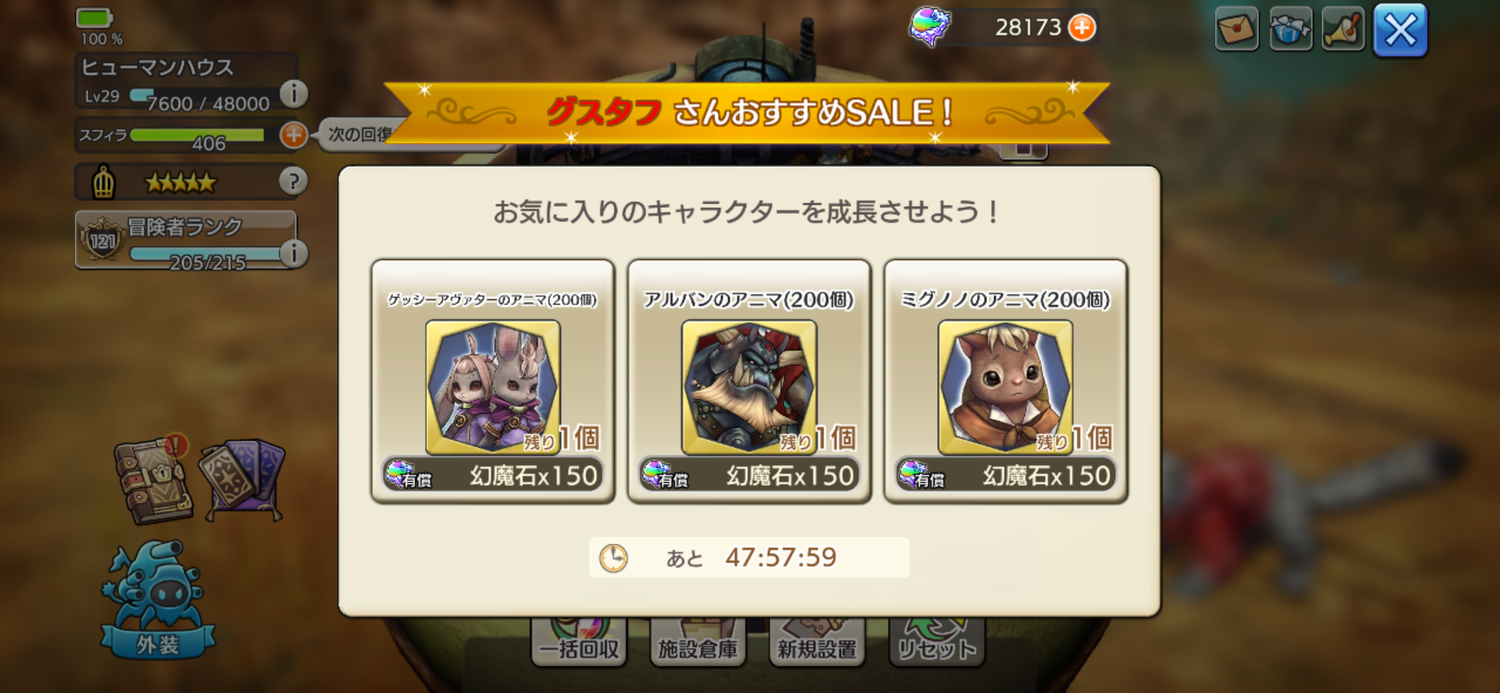
Task: Open the question mark help for stars
Action: (x=292, y=182)
